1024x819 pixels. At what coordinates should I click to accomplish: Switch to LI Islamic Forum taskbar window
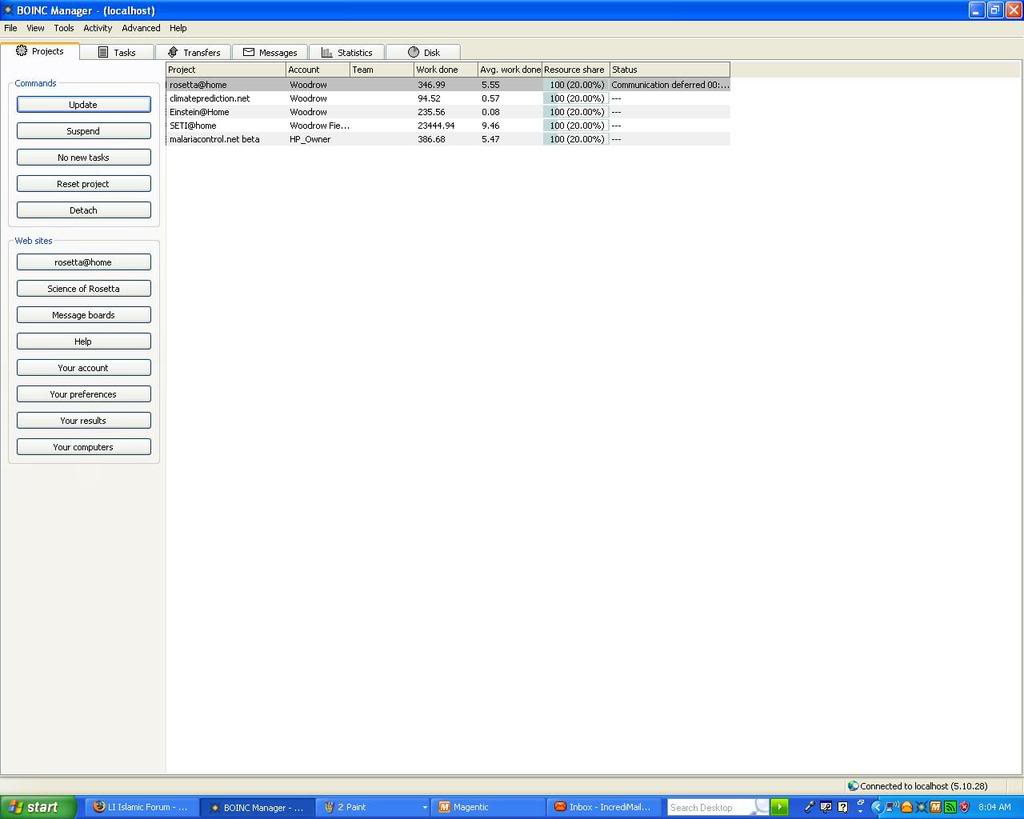[141, 807]
